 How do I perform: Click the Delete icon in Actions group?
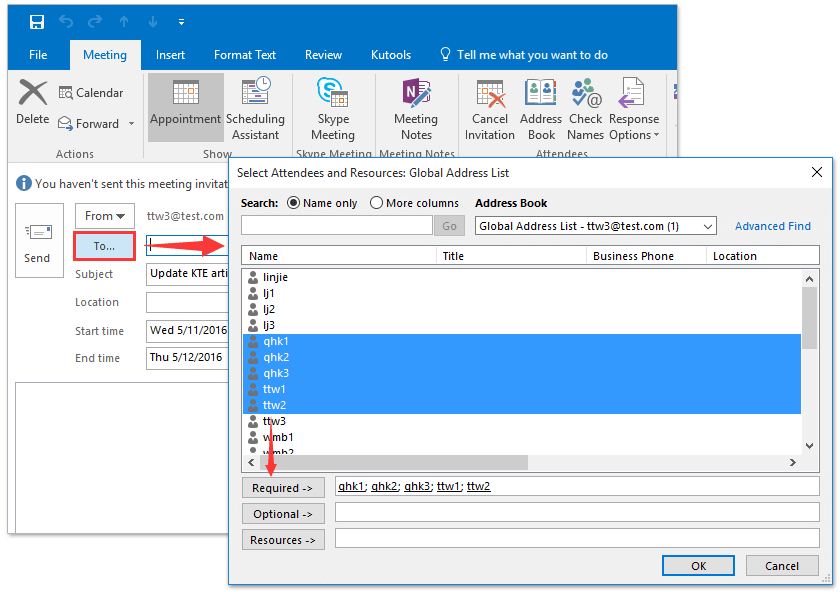pyautogui.click(x=31, y=105)
